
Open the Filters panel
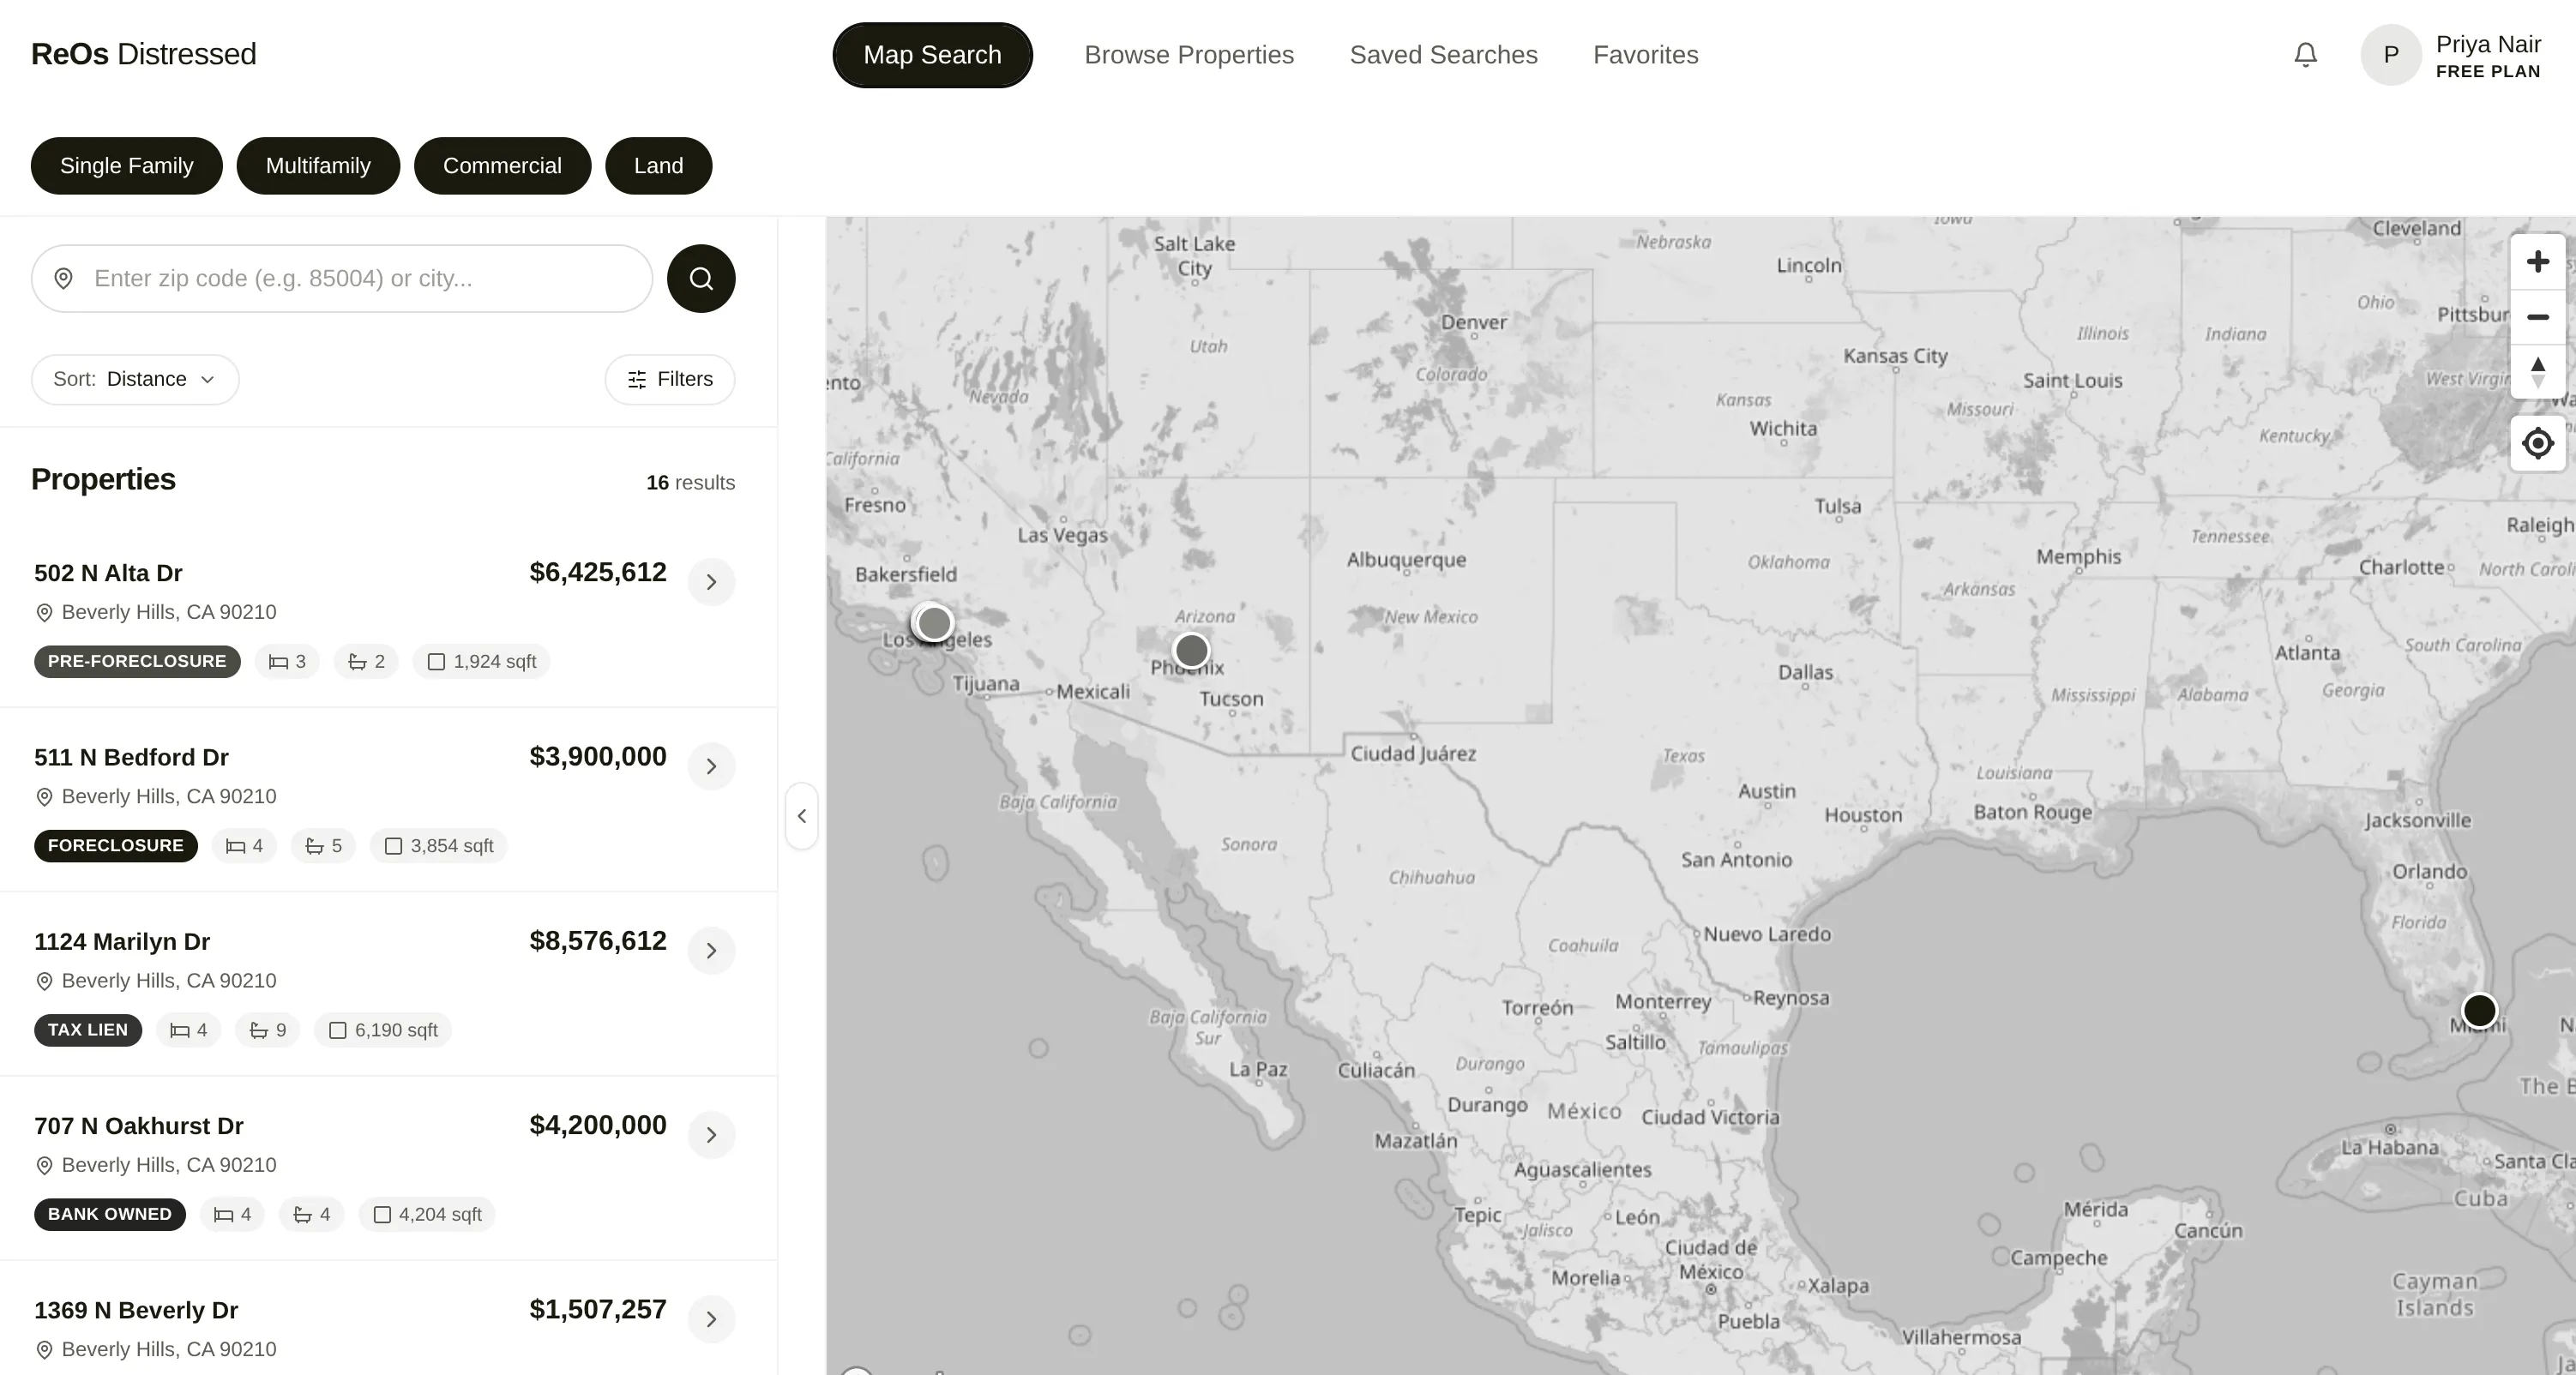click(x=670, y=379)
